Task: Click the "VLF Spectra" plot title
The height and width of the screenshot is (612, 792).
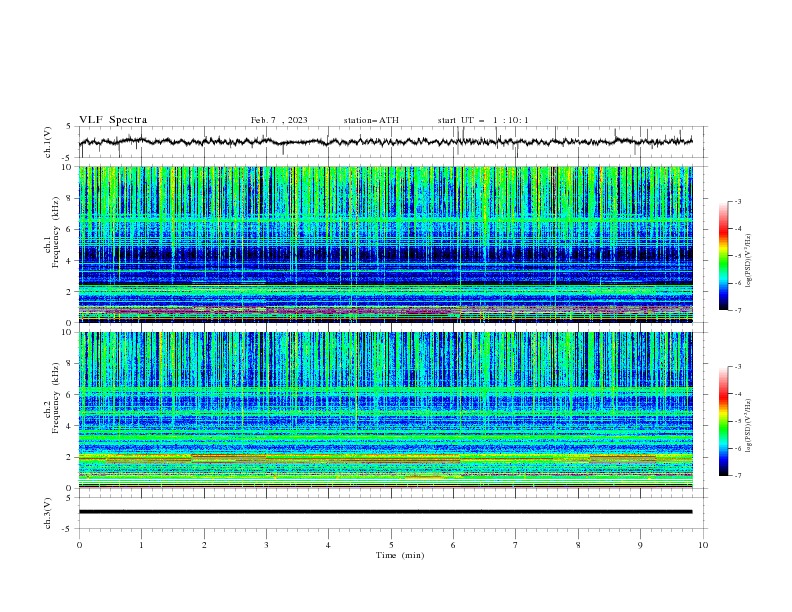Action: 113,120
